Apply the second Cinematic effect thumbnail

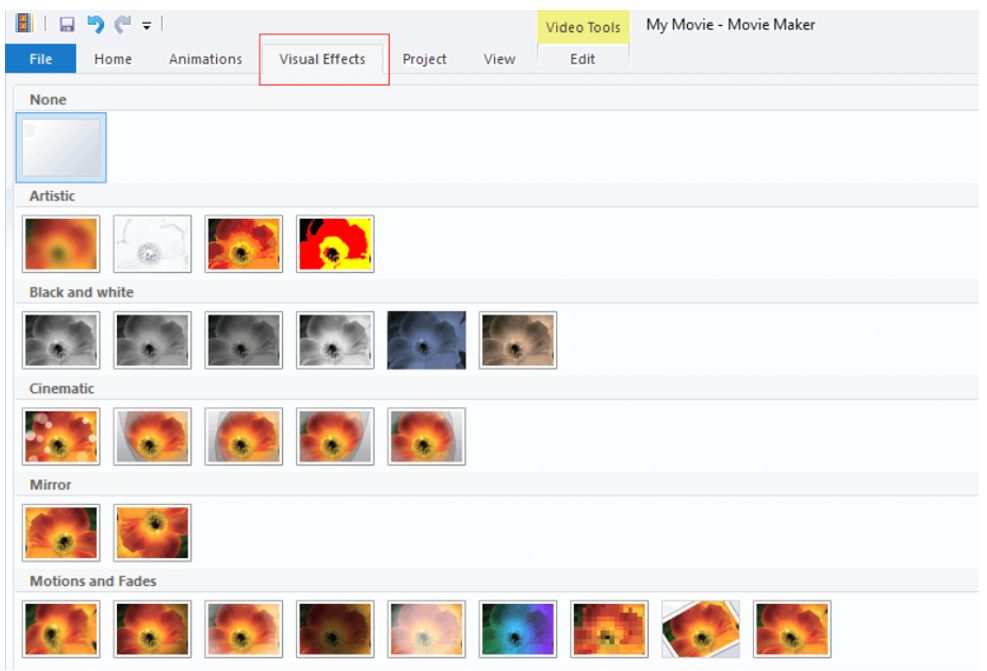click(152, 436)
